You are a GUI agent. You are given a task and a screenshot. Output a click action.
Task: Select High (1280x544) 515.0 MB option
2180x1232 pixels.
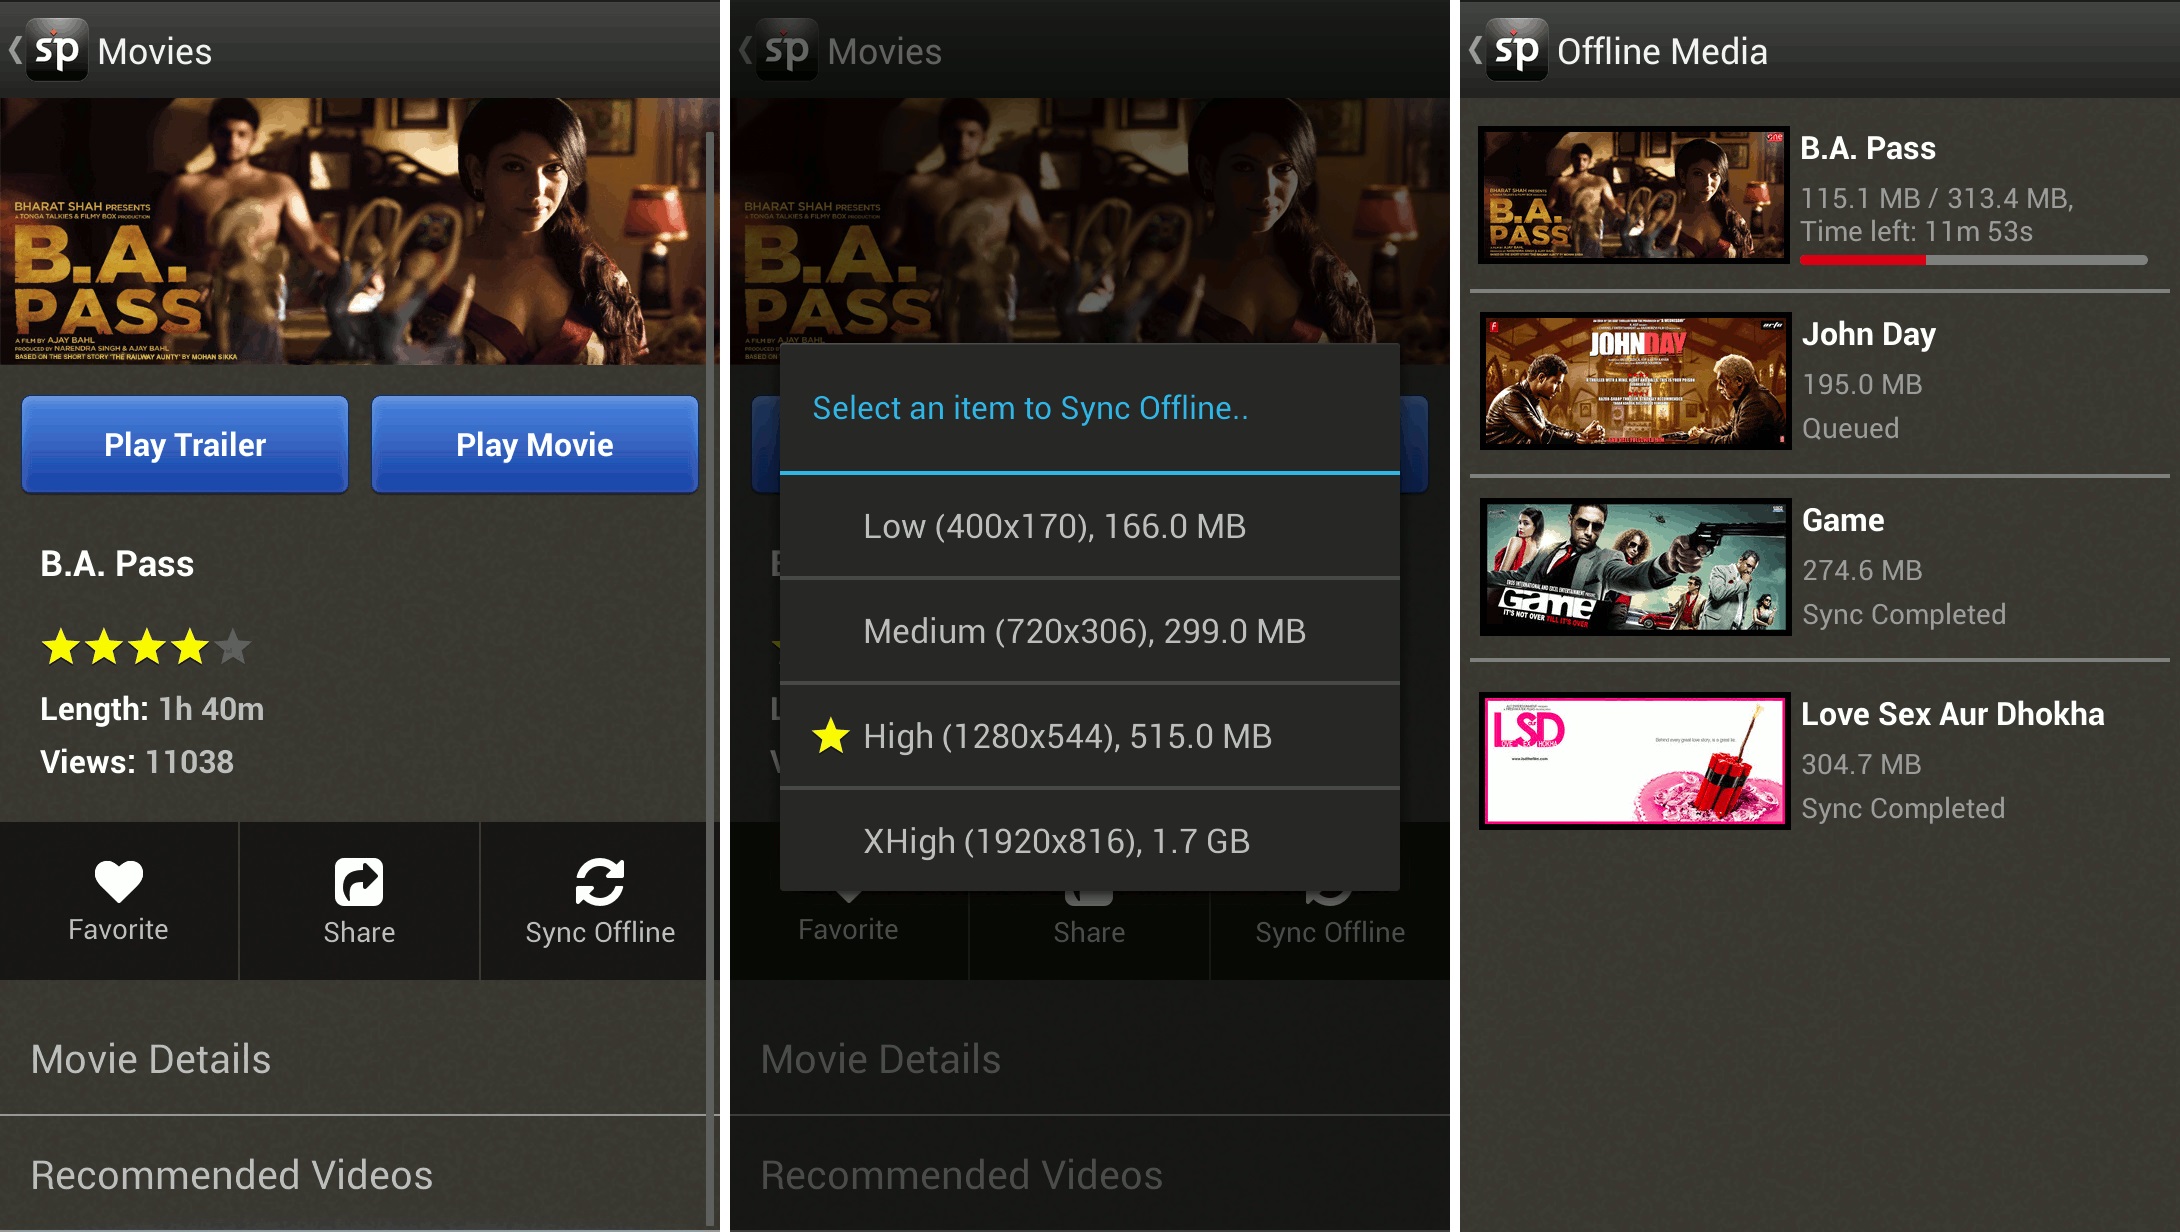[1090, 736]
